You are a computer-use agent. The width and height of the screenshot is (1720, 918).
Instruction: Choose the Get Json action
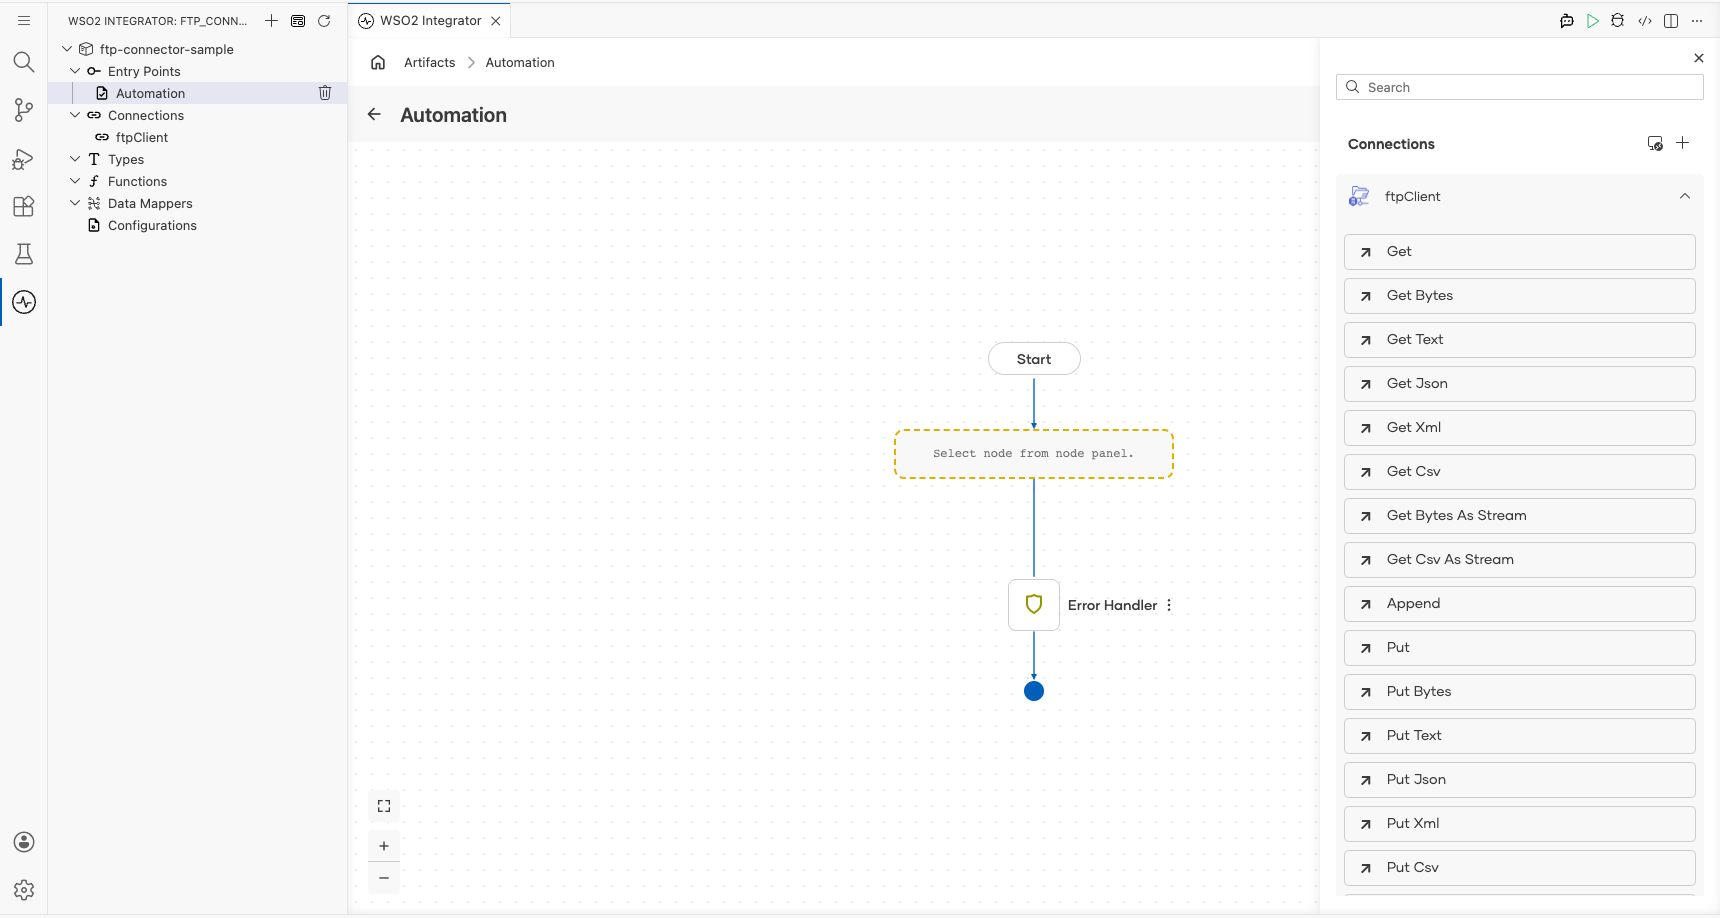[x=1520, y=384]
